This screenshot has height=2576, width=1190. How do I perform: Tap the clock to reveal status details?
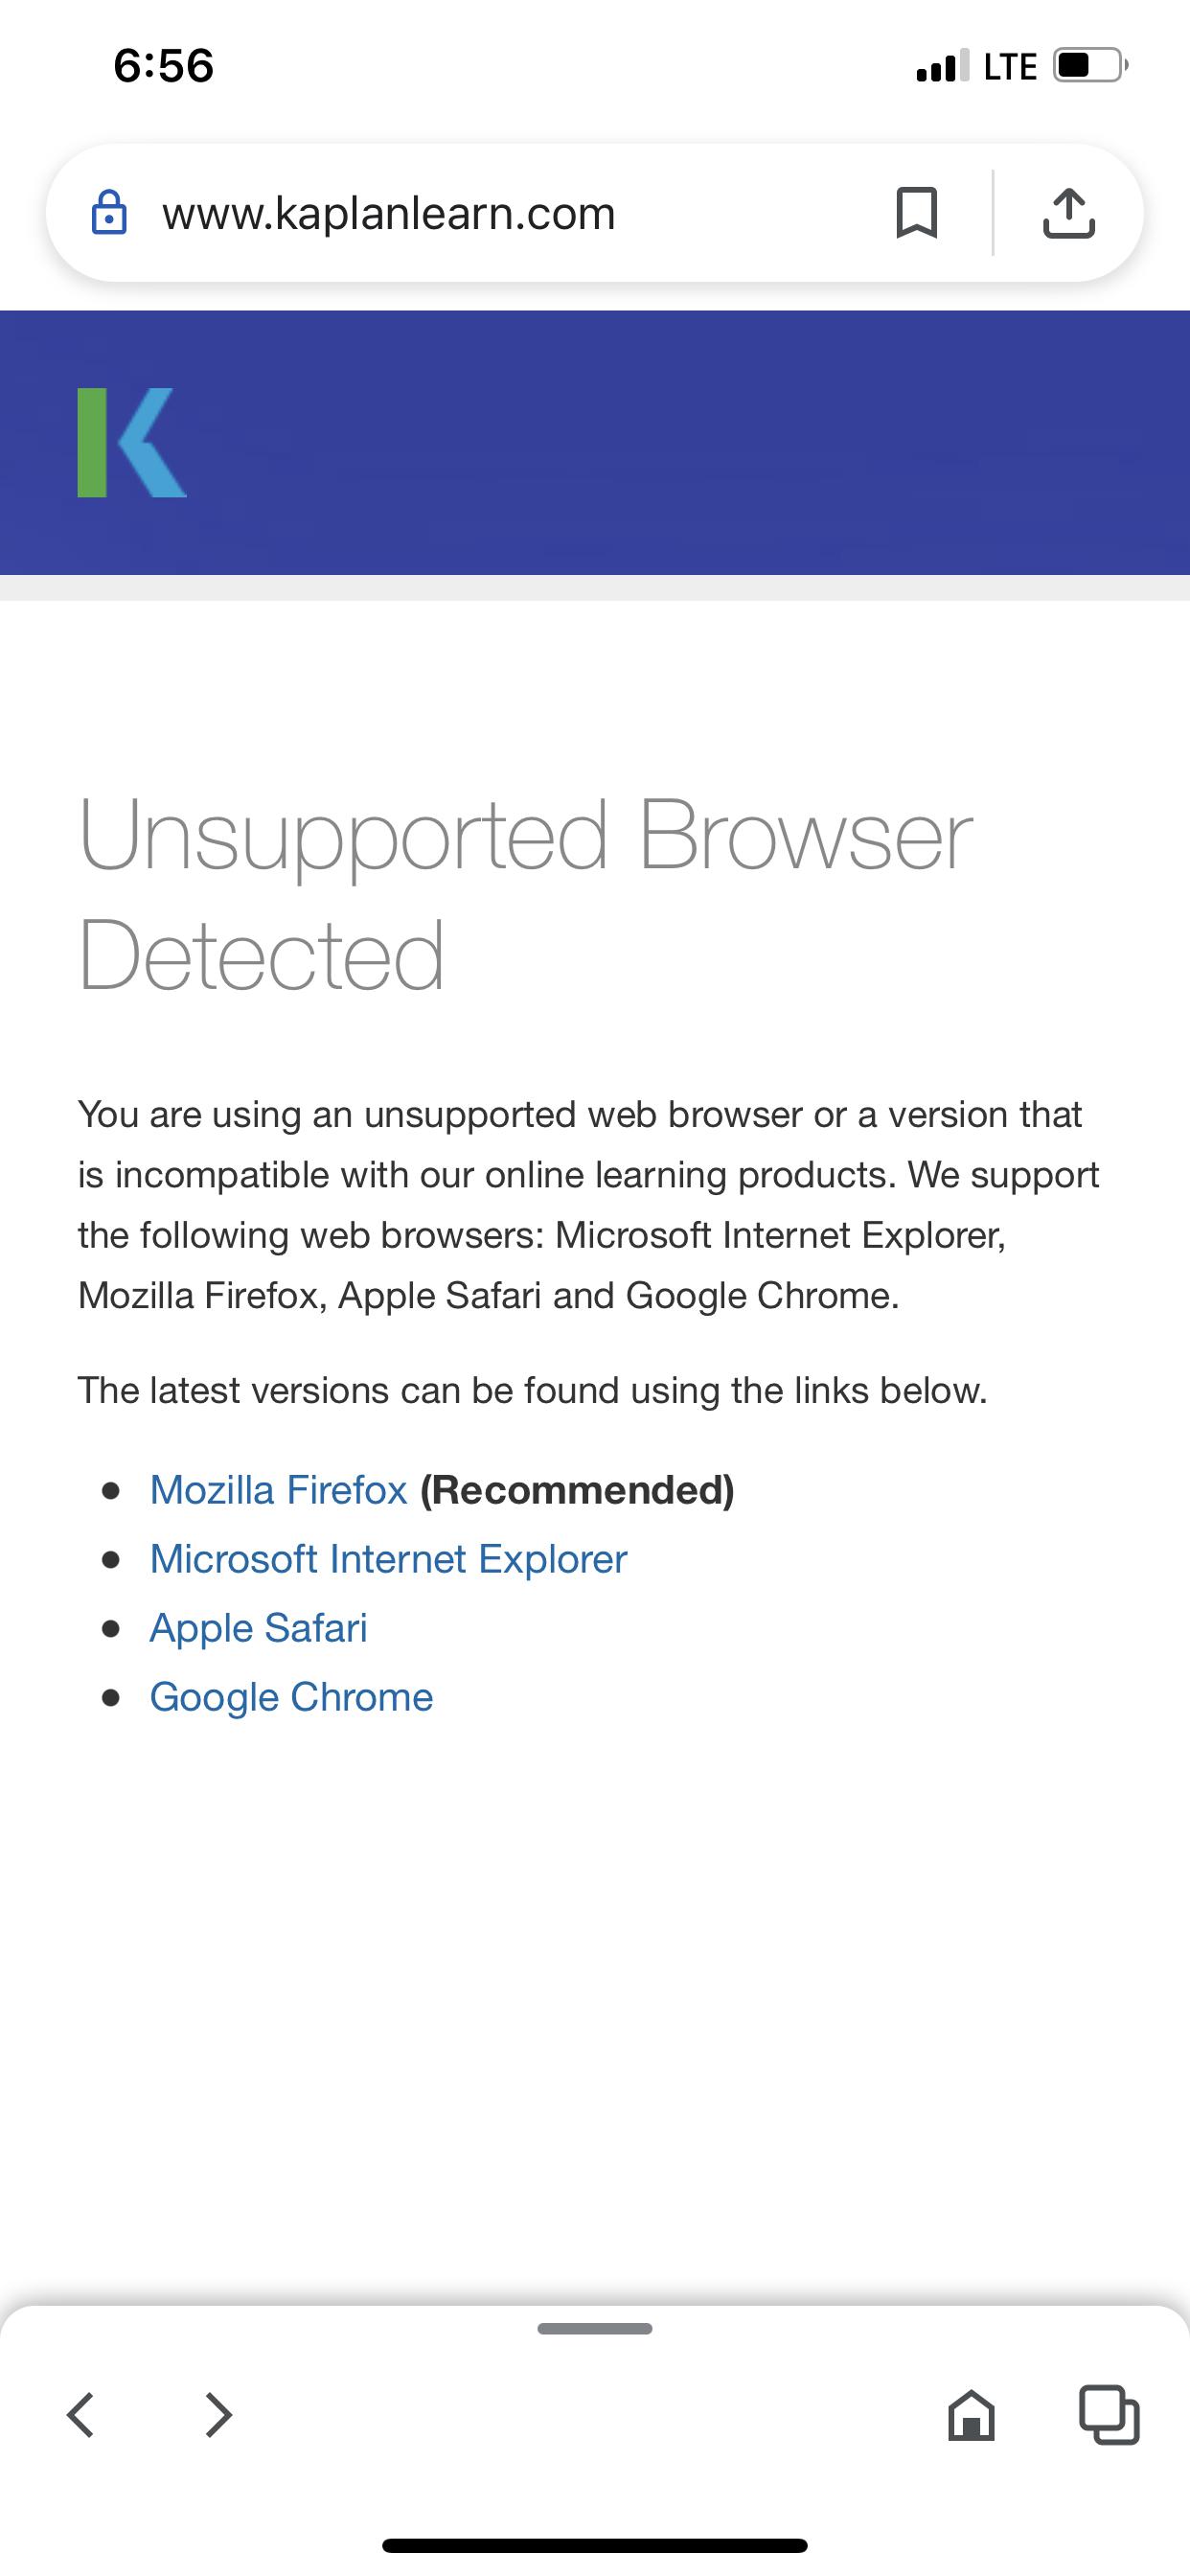tap(163, 66)
